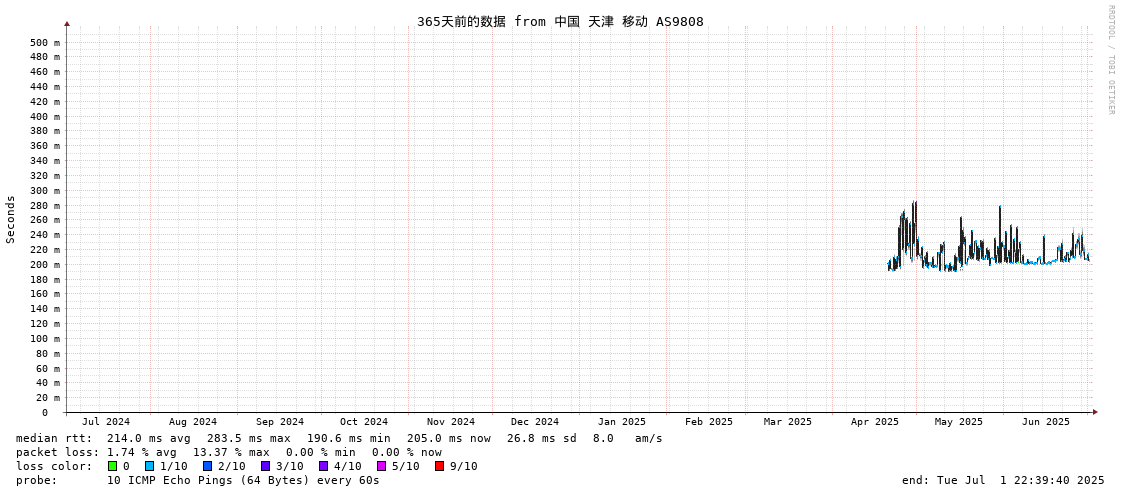Click the 283.5 ms max rtt value

pyautogui.click(x=249, y=438)
